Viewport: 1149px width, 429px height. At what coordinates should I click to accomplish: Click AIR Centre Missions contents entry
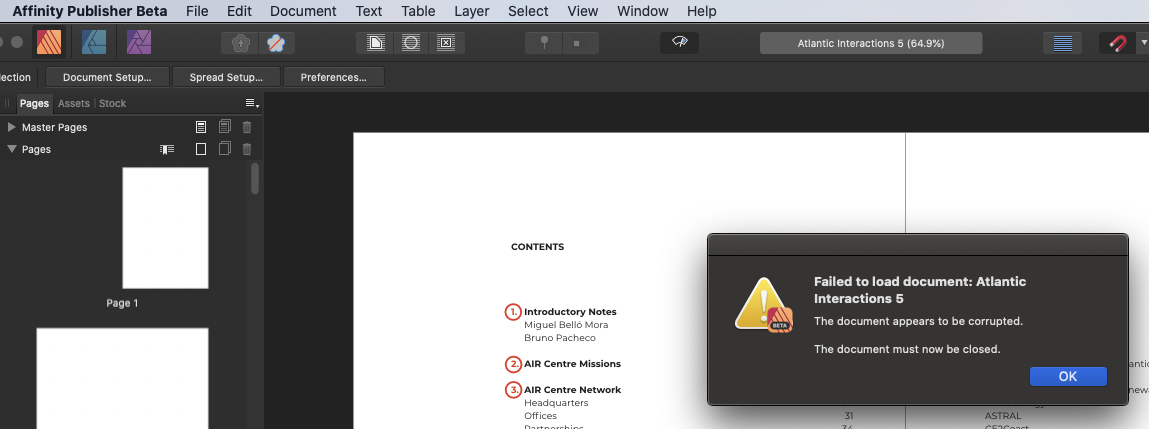click(x=572, y=364)
